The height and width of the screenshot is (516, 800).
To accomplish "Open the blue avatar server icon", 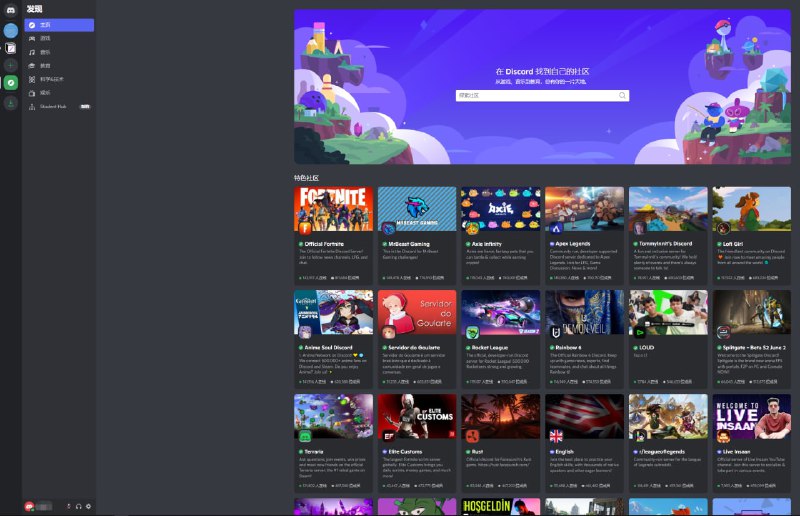I will click(10, 30).
